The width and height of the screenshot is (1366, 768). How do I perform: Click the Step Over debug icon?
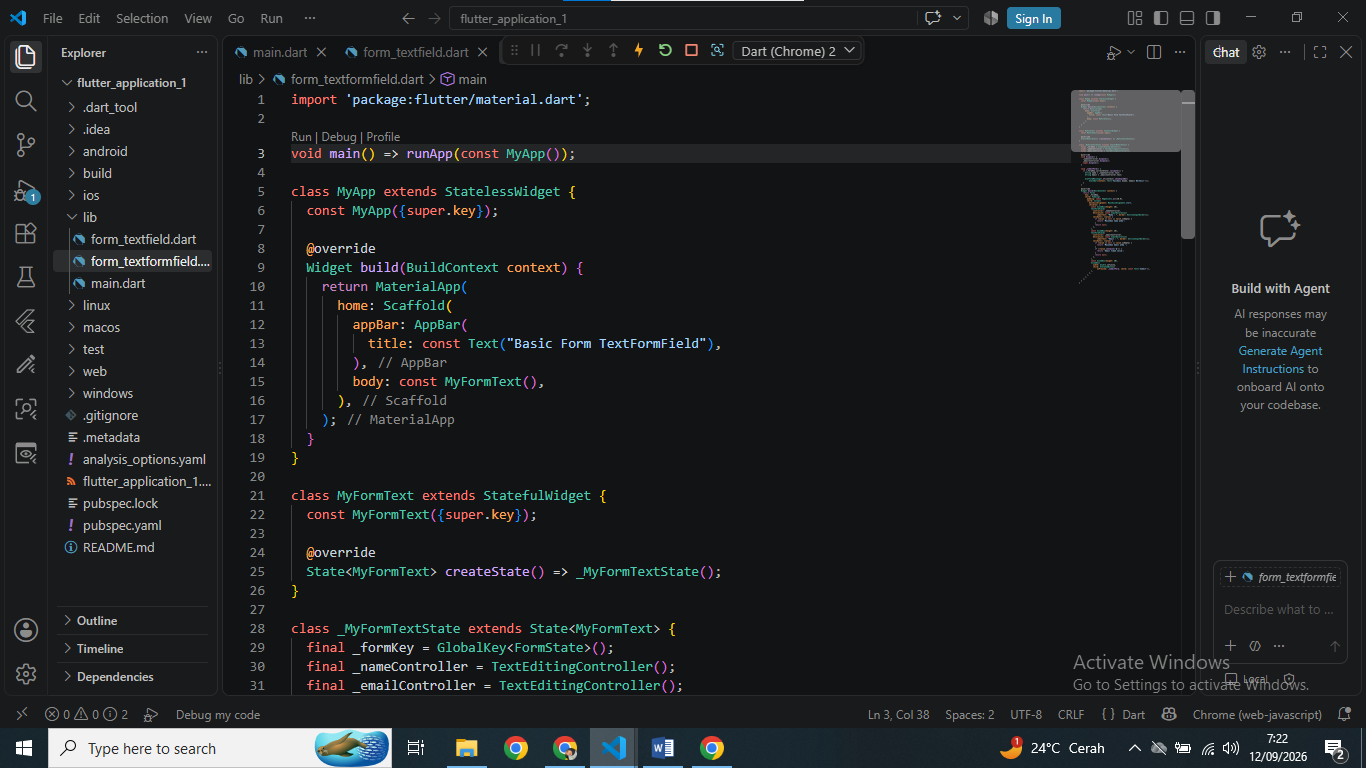click(x=561, y=51)
